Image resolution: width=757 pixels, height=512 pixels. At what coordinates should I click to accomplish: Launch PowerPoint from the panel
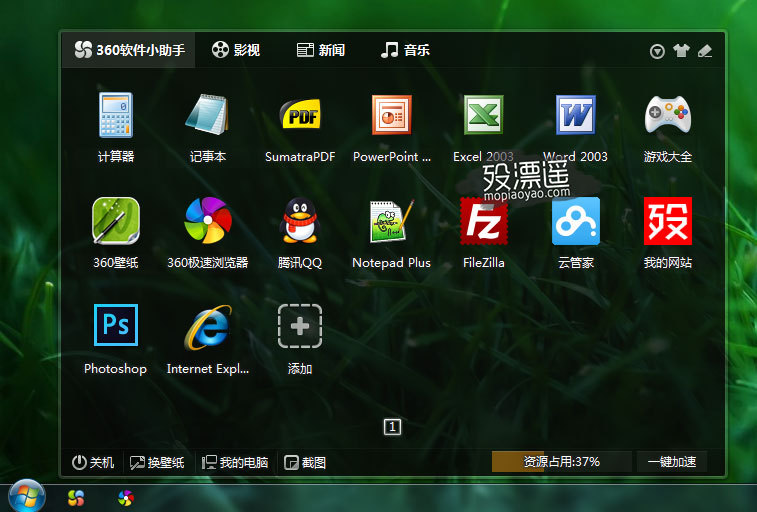click(x=392, y=115)
